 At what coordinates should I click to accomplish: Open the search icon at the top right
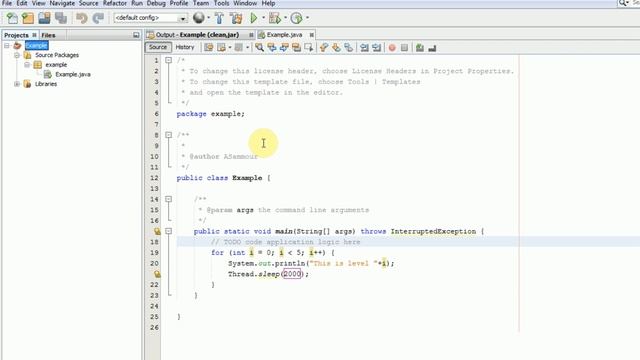point(623,3)
